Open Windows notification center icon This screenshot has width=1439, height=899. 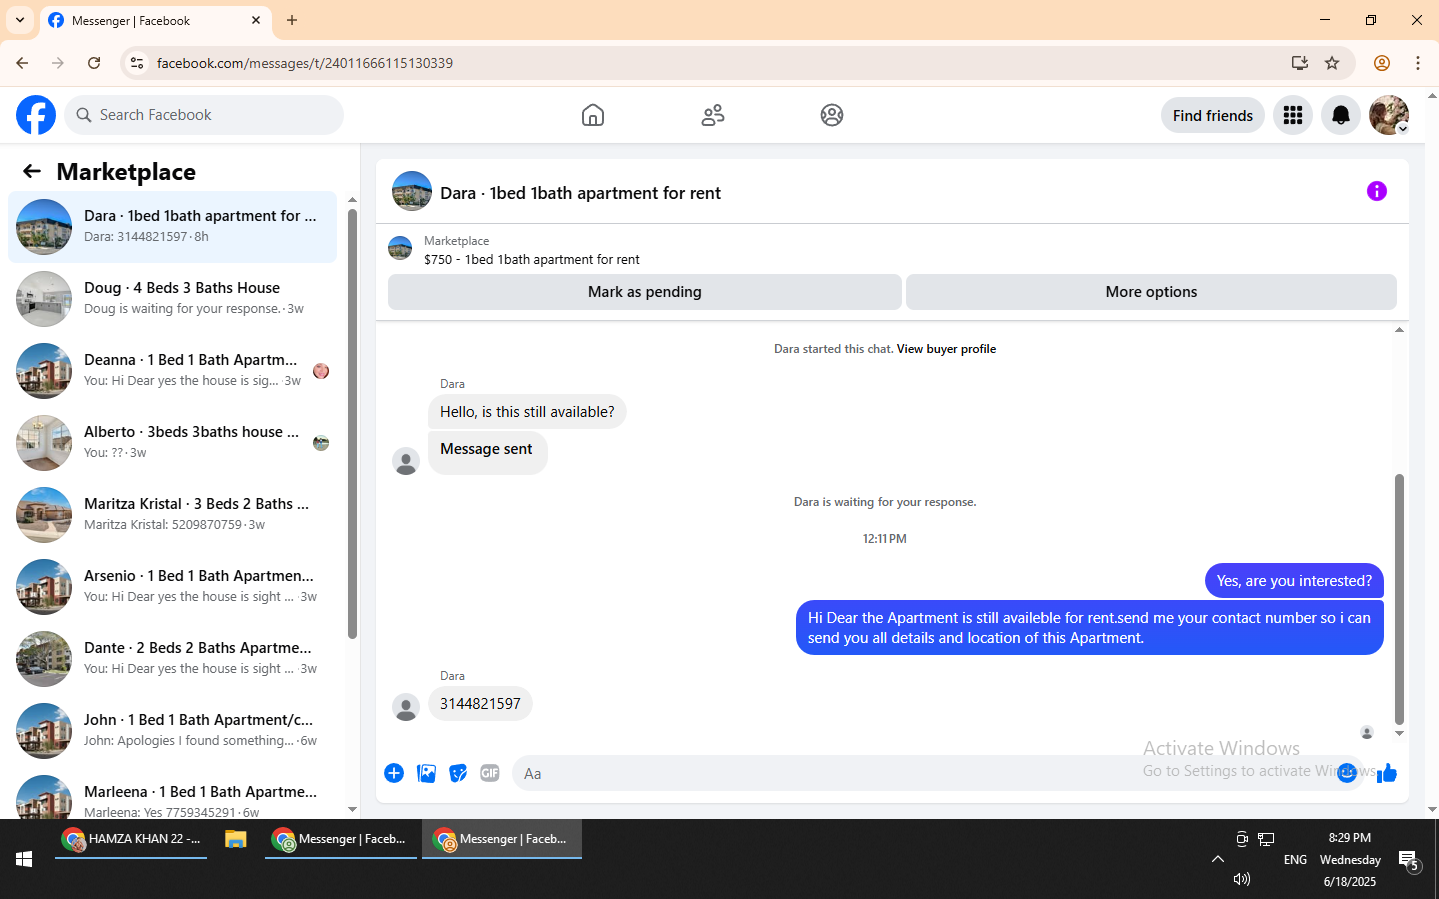click(x=1409, y=860)
